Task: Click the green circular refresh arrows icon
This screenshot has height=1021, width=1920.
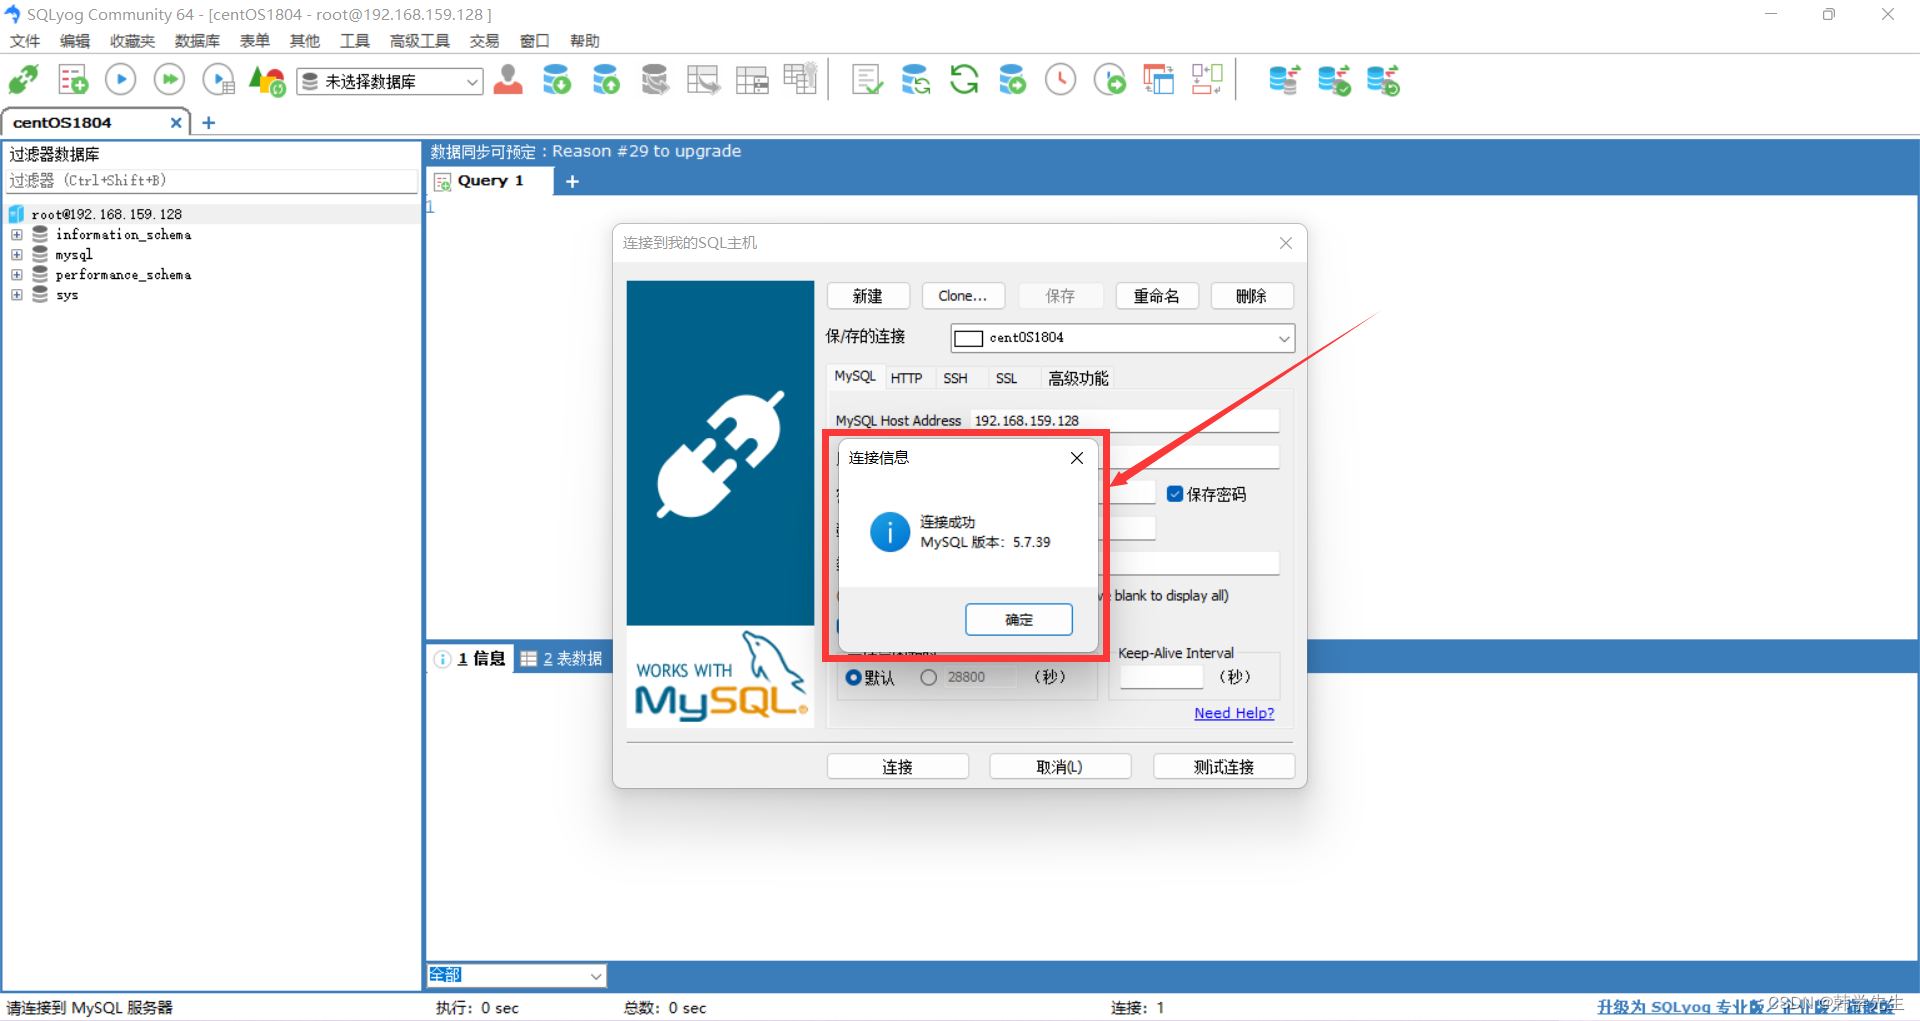Action: tap(964, 79)
